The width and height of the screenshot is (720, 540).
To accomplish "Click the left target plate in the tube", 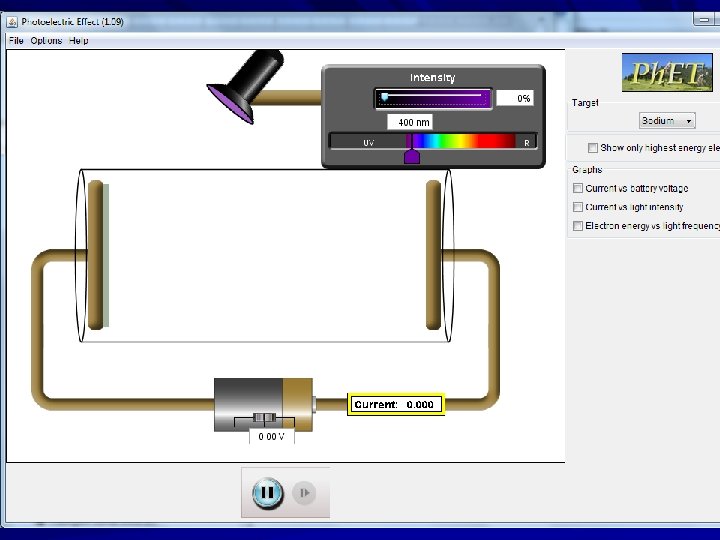I will 98,255.
